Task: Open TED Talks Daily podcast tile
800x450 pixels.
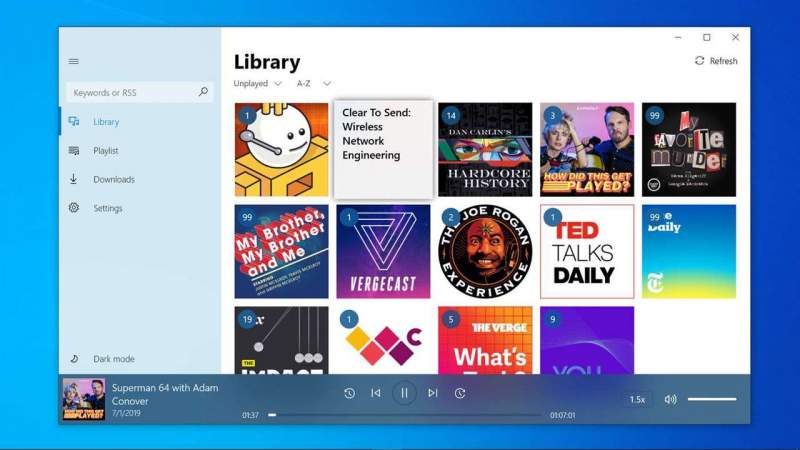Action: [x=587, y=252]
